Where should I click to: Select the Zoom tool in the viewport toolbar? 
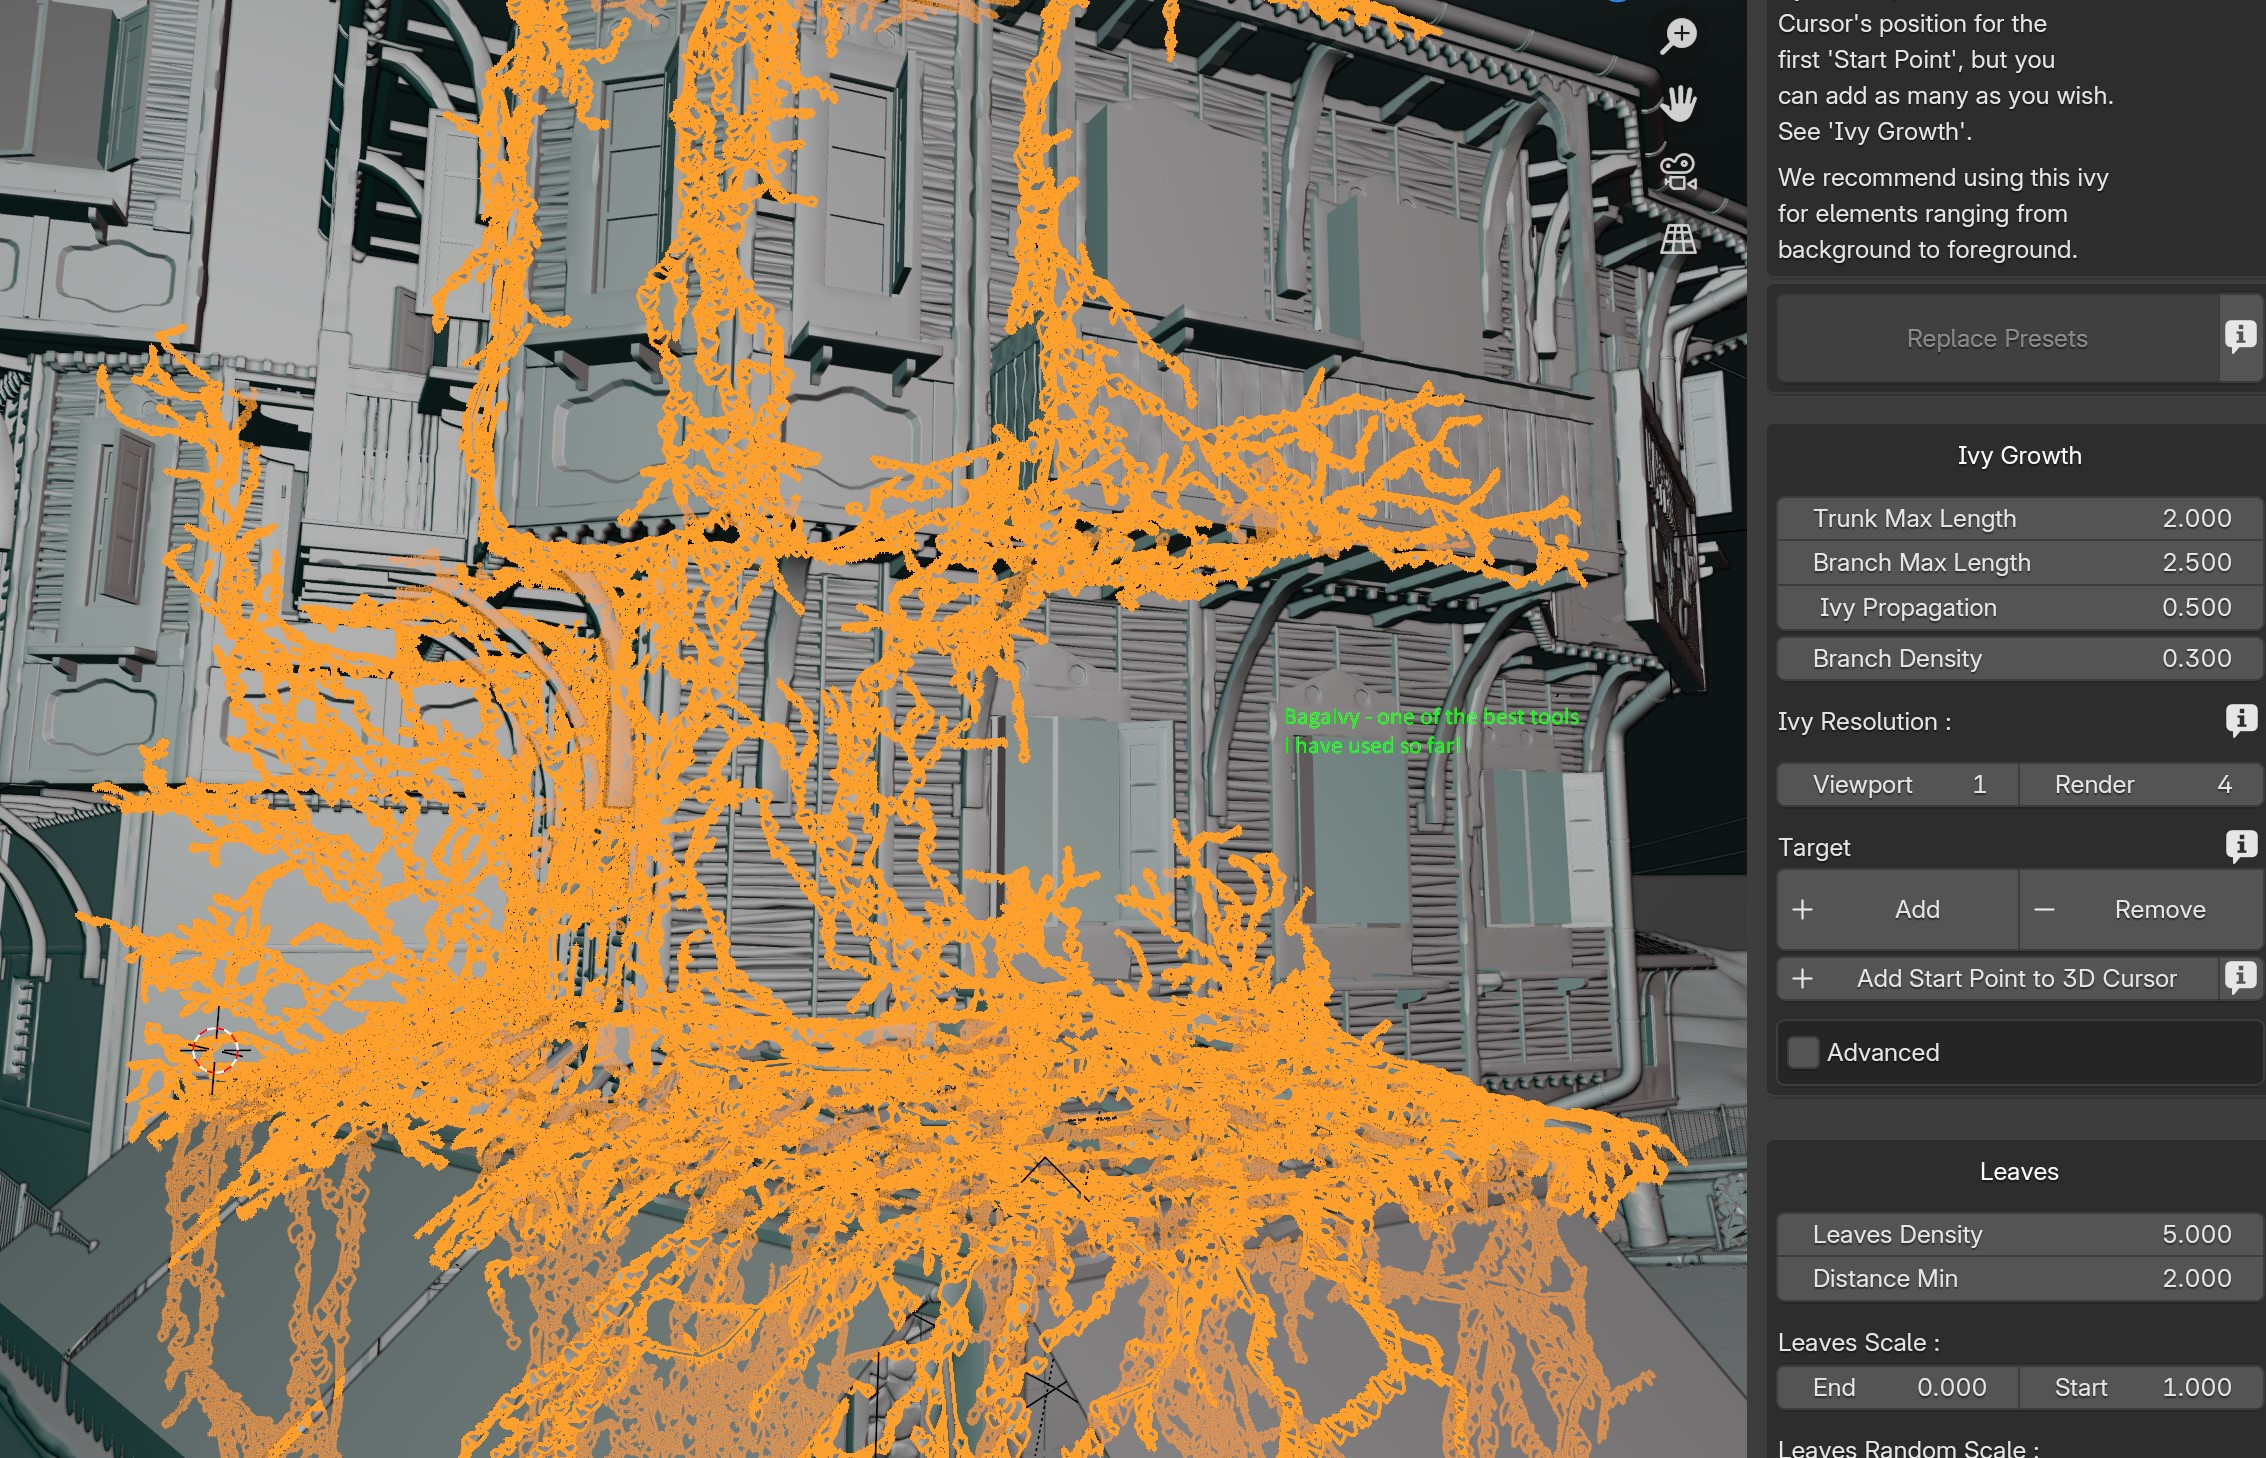[1679, 33]
